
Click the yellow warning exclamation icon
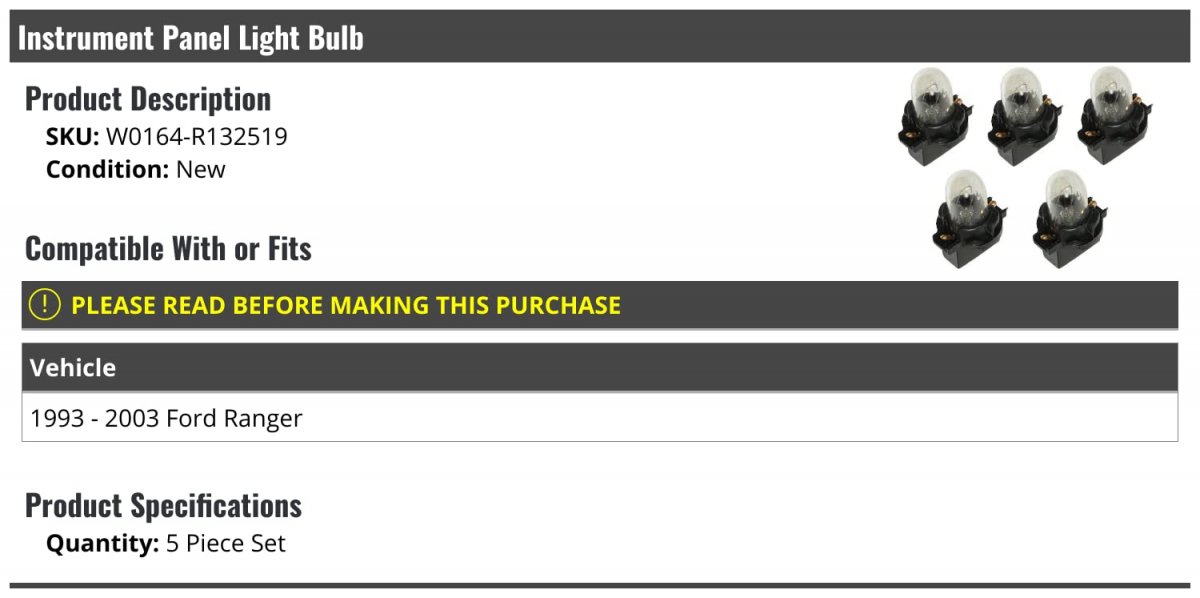tap(44, 305)
